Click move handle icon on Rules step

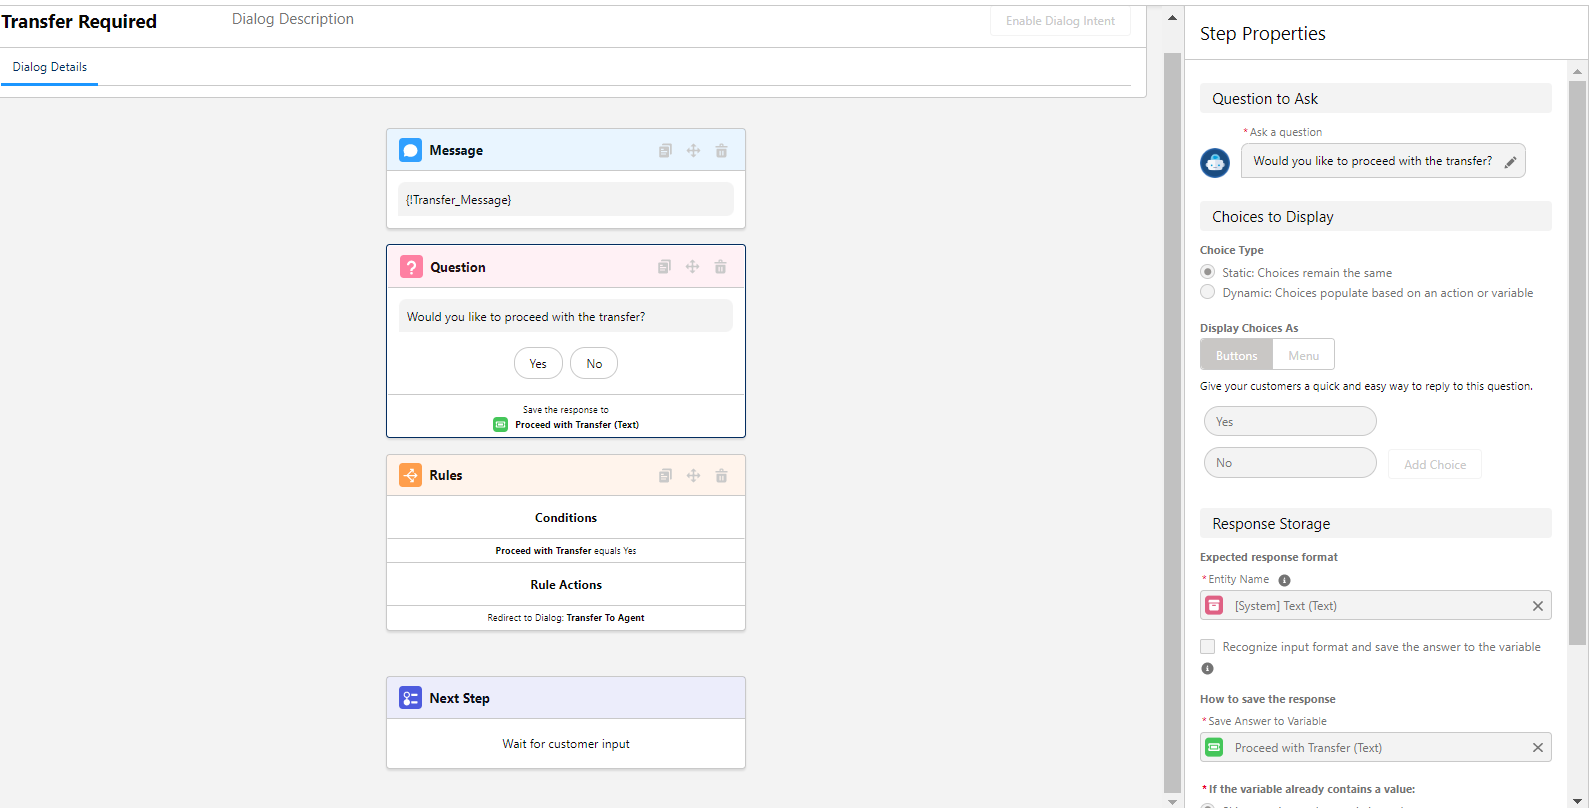(693, 476)
